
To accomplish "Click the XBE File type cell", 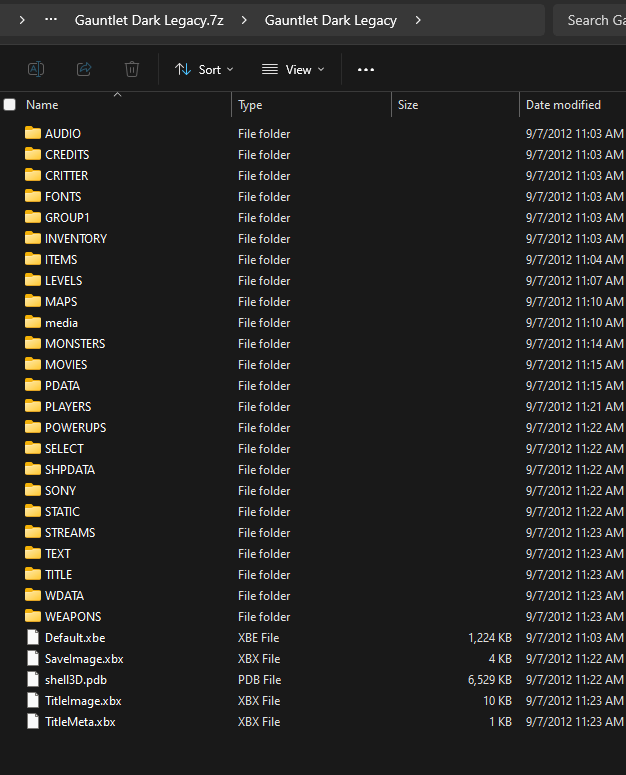I will (258, 638).
